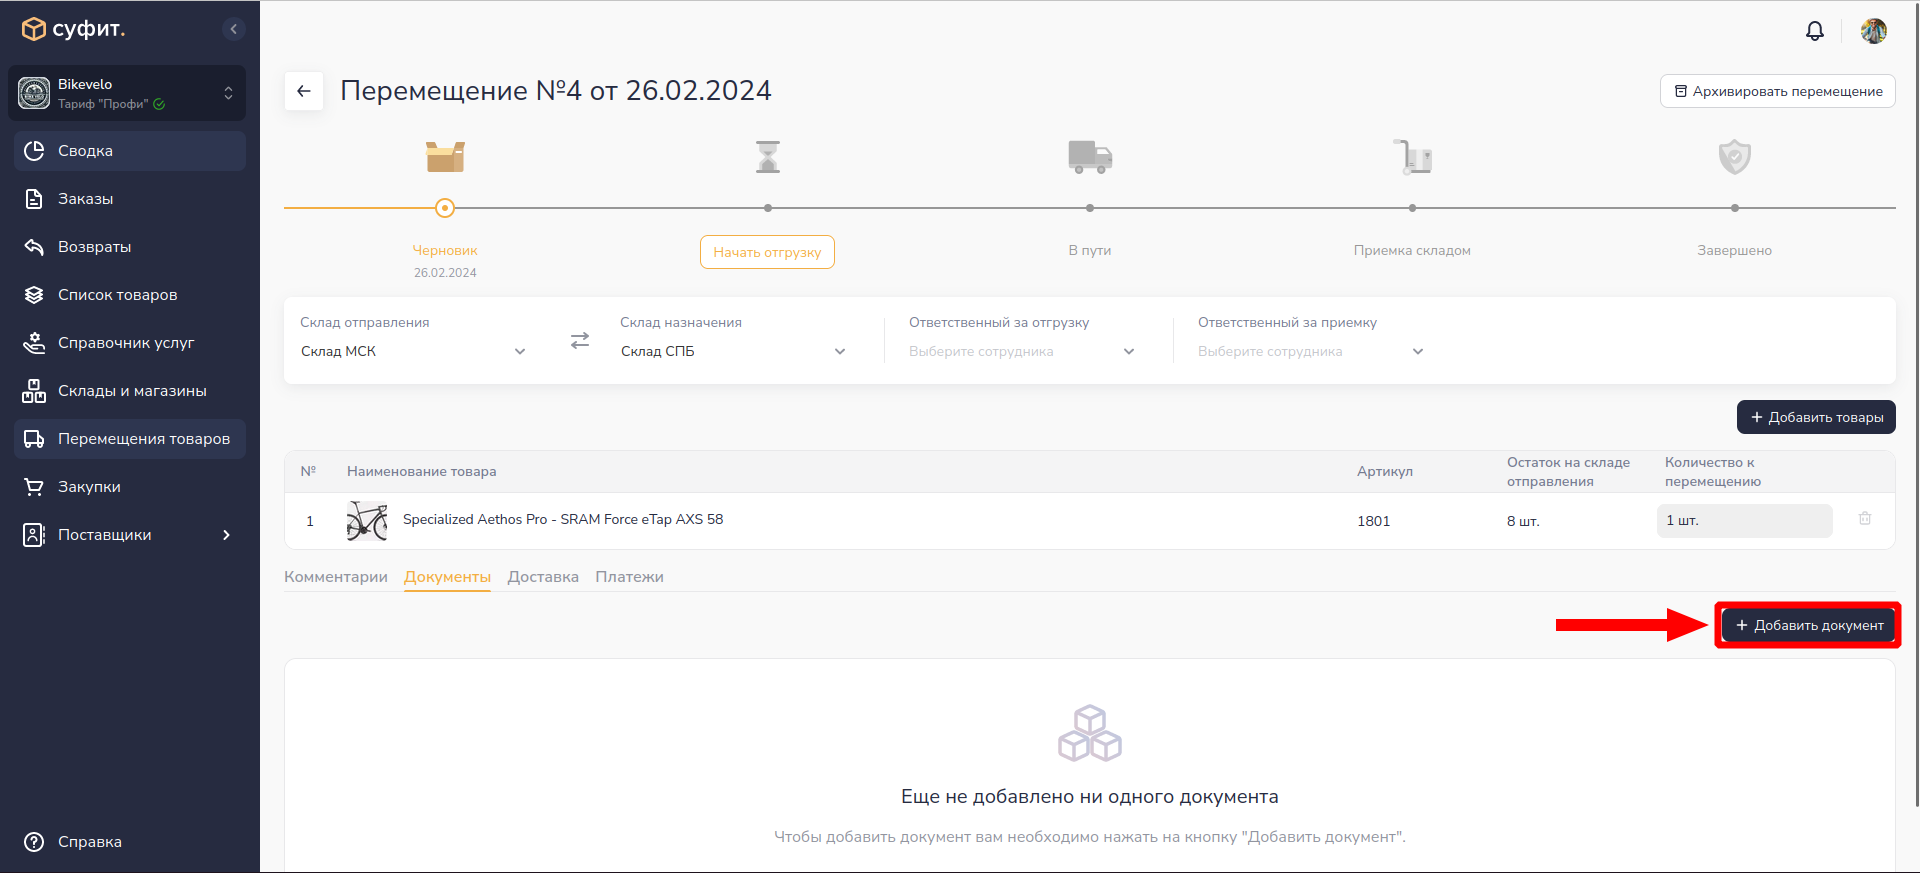Image resolution: width=1920 pixels, height=873 pixels.
Task: Open the Сводка menu item
Action: 130,151
